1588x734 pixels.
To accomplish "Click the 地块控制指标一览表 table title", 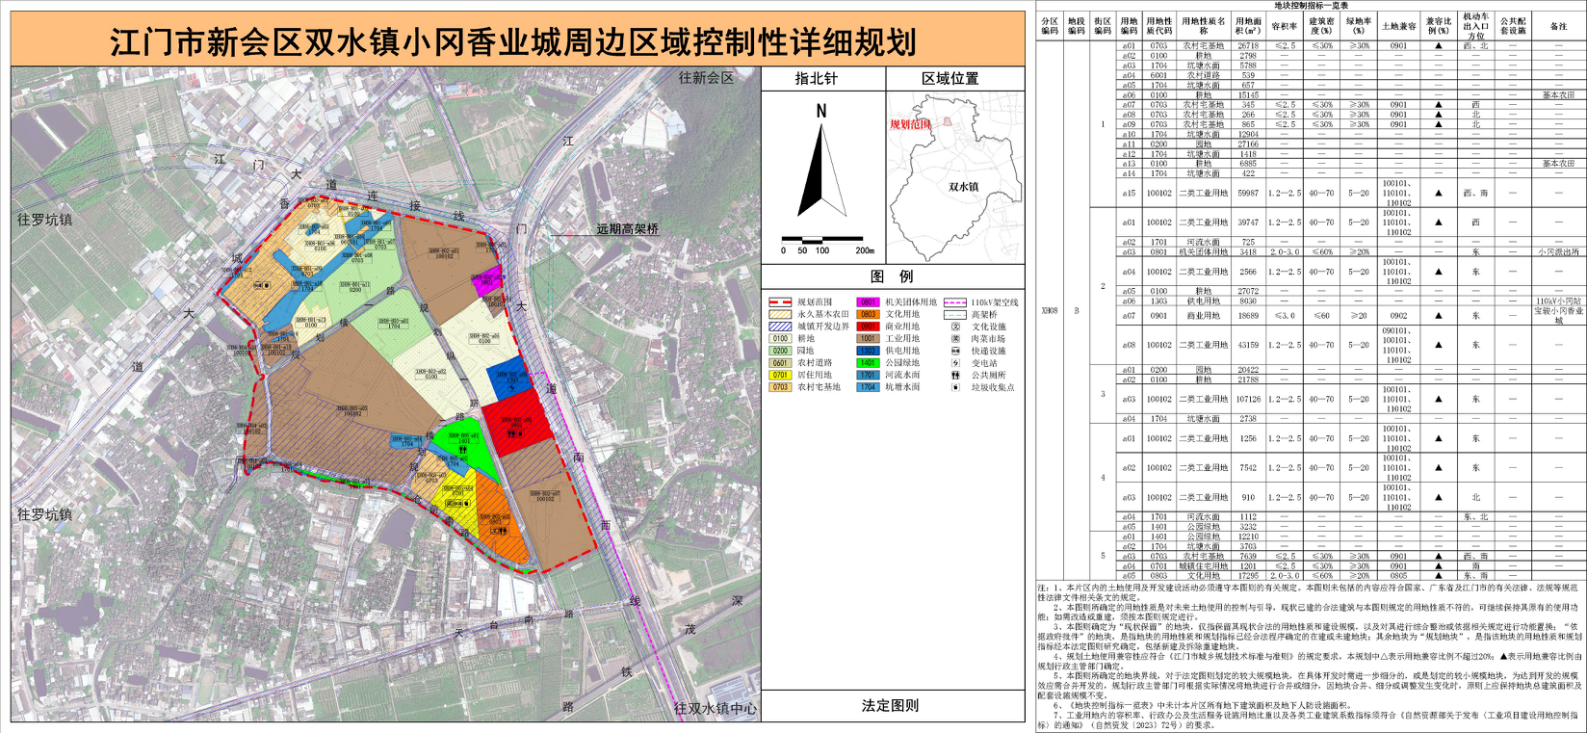I will [1310, 5].
